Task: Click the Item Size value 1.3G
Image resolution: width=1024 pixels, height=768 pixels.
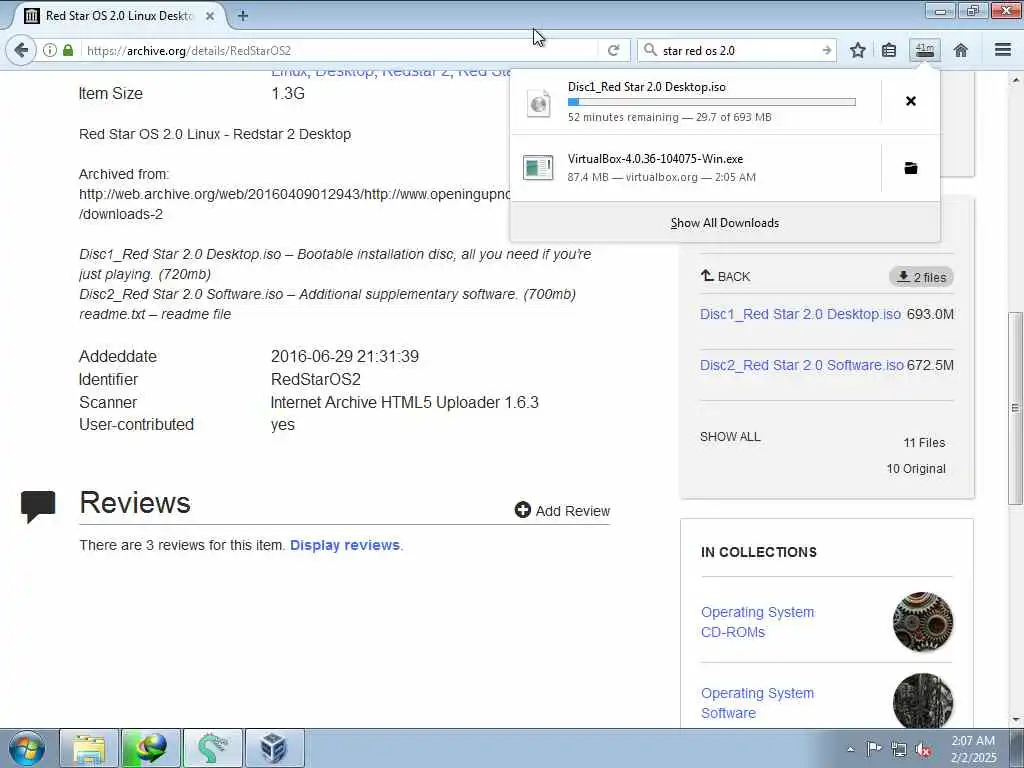Action: point(288,93)
